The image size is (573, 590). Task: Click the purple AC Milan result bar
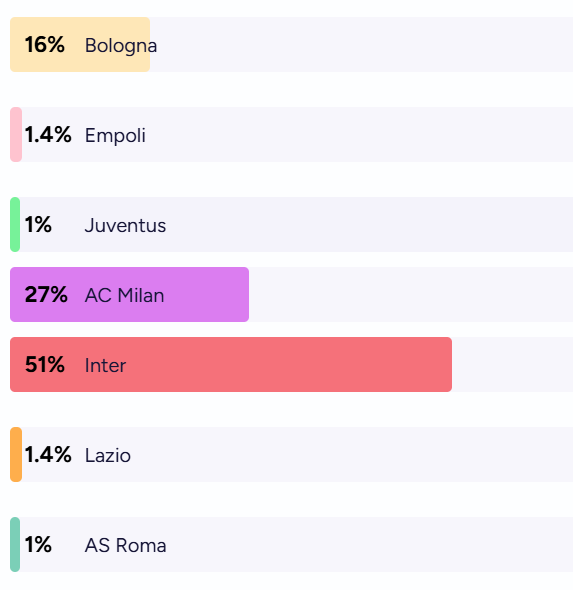(x=129, y=294)
